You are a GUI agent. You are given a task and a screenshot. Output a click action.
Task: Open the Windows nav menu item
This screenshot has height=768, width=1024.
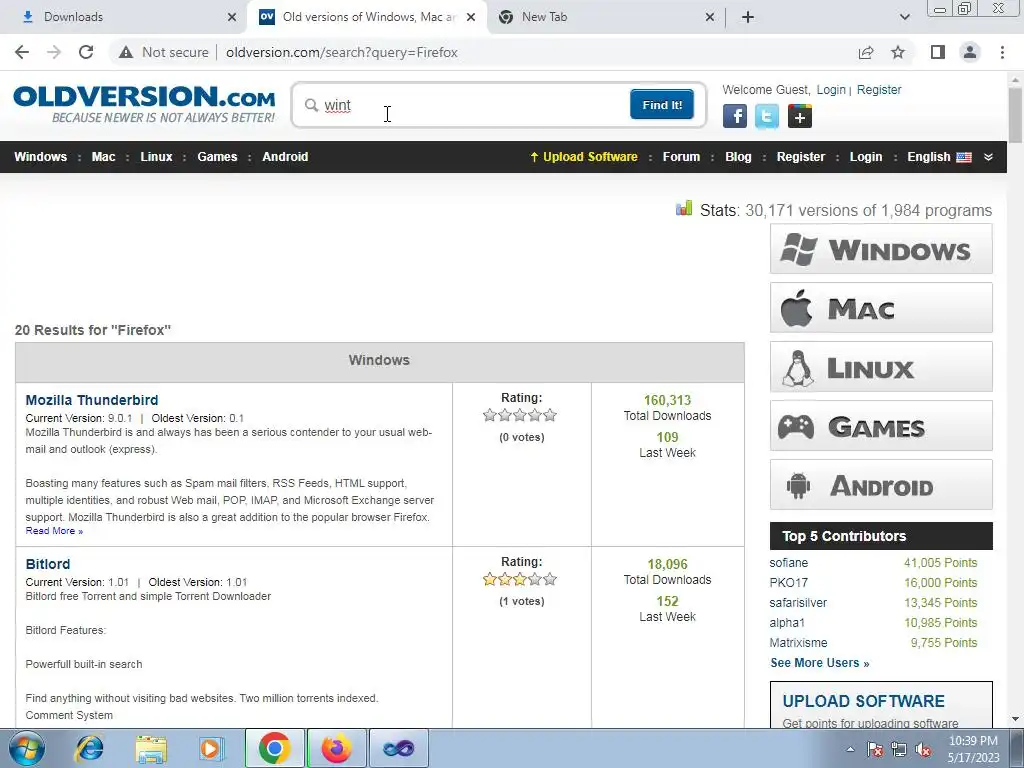click(x=40, y=157)
